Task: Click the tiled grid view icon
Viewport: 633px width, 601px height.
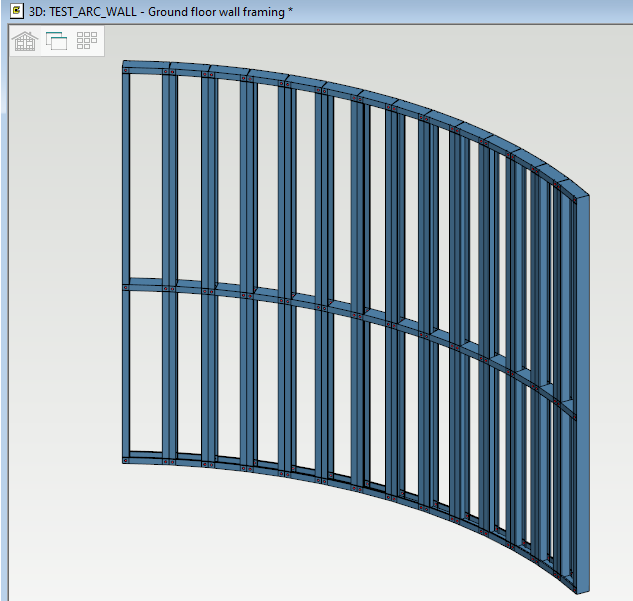Action: pyautogui.click(x=87, y=41)
